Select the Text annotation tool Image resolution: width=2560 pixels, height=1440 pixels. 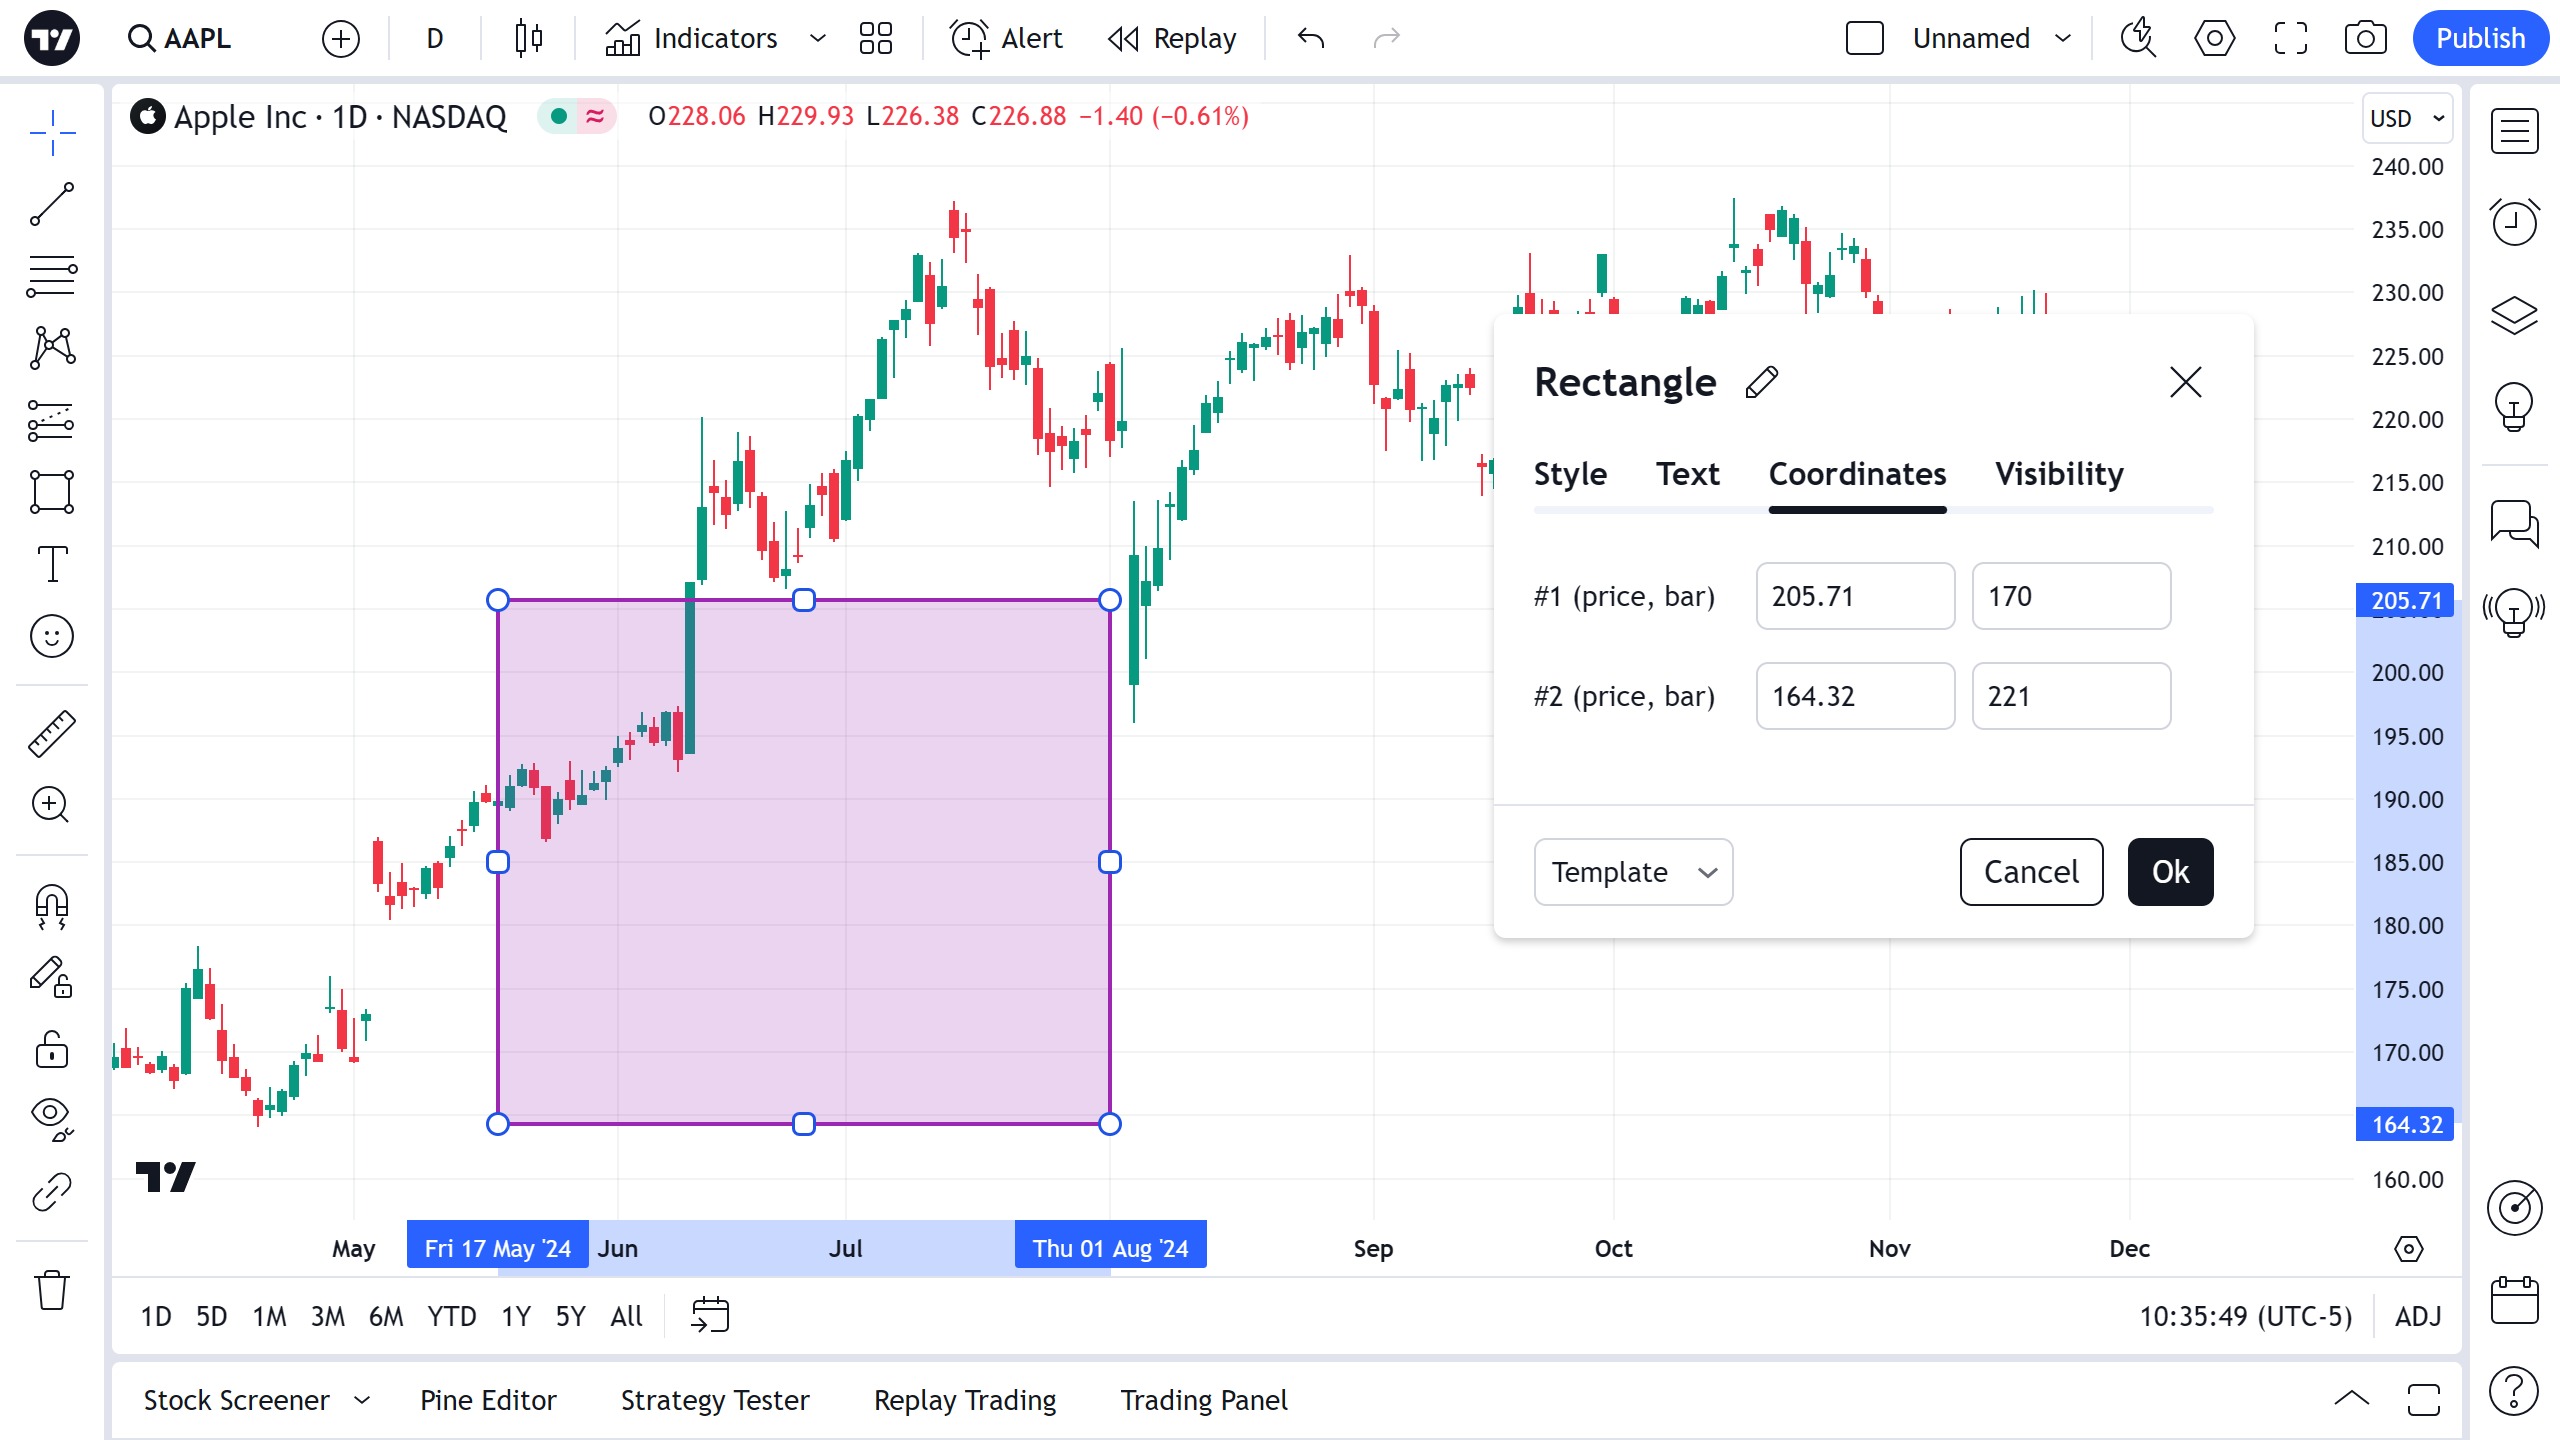click(x=51, y=564)
